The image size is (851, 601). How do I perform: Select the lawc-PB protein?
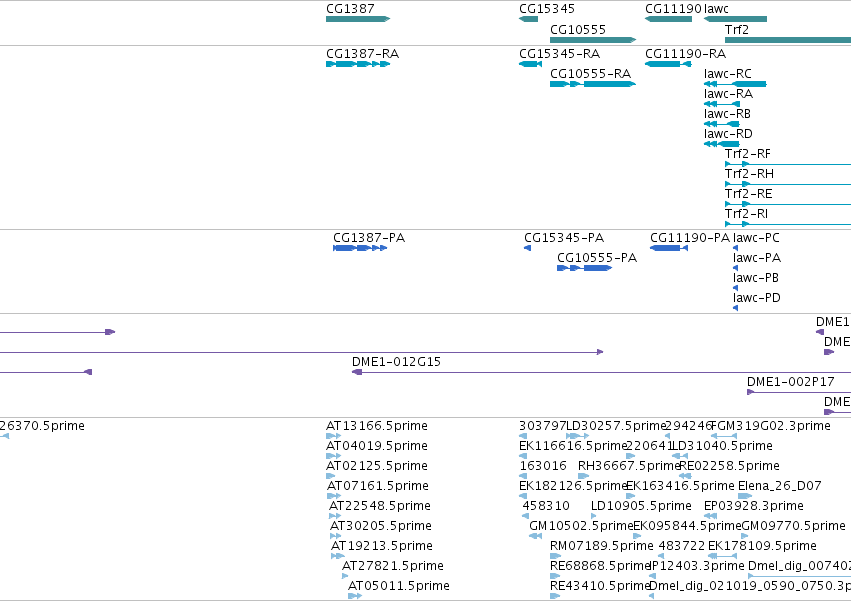pos(735,288)
